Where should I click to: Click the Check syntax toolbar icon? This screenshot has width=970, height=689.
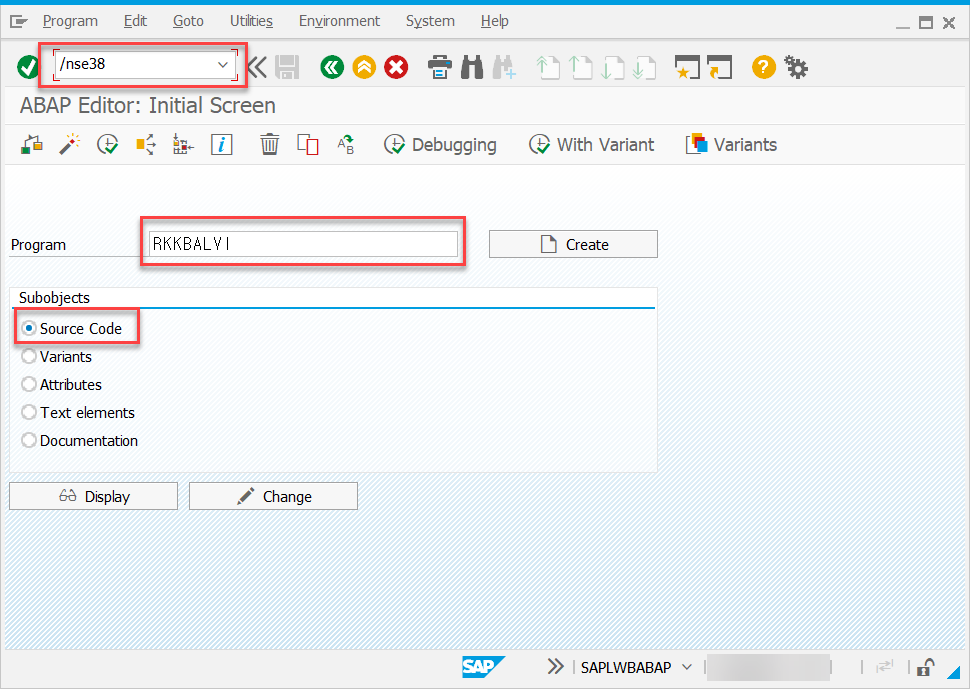point(32,144)
